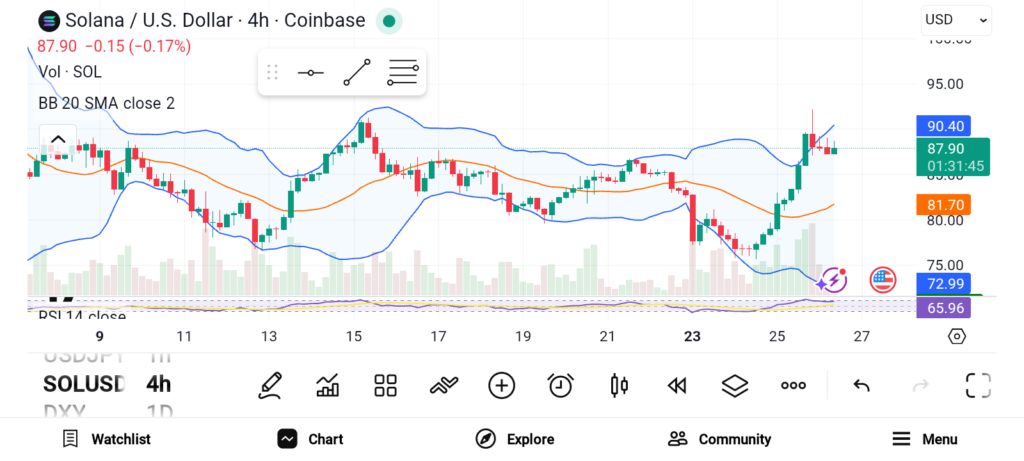Open the indicators wave-line icon

443,385
